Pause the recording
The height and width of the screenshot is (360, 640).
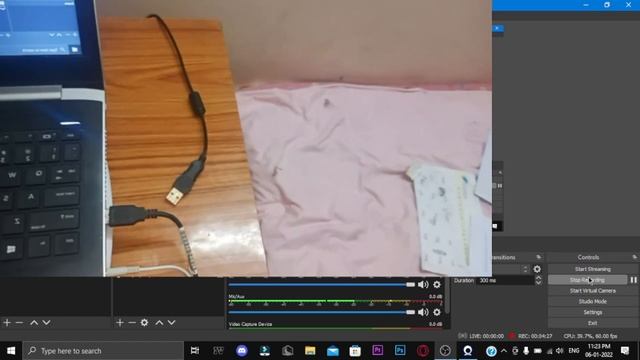(633, 280)
